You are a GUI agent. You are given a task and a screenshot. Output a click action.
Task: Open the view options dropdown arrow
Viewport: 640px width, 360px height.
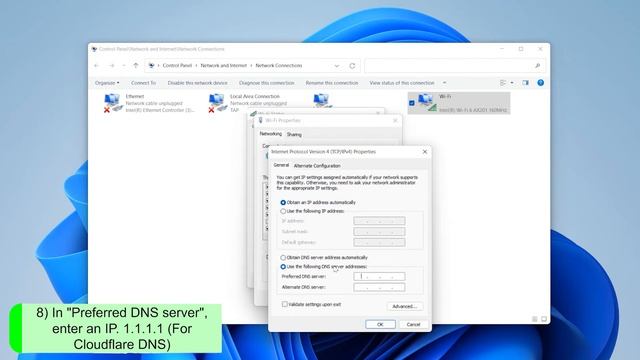[512, 83]
